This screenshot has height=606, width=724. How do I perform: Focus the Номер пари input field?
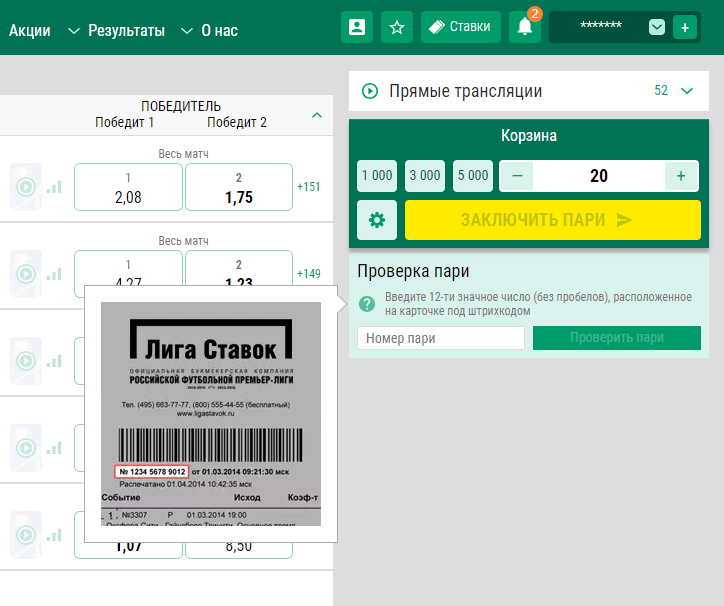click(441, 338)
